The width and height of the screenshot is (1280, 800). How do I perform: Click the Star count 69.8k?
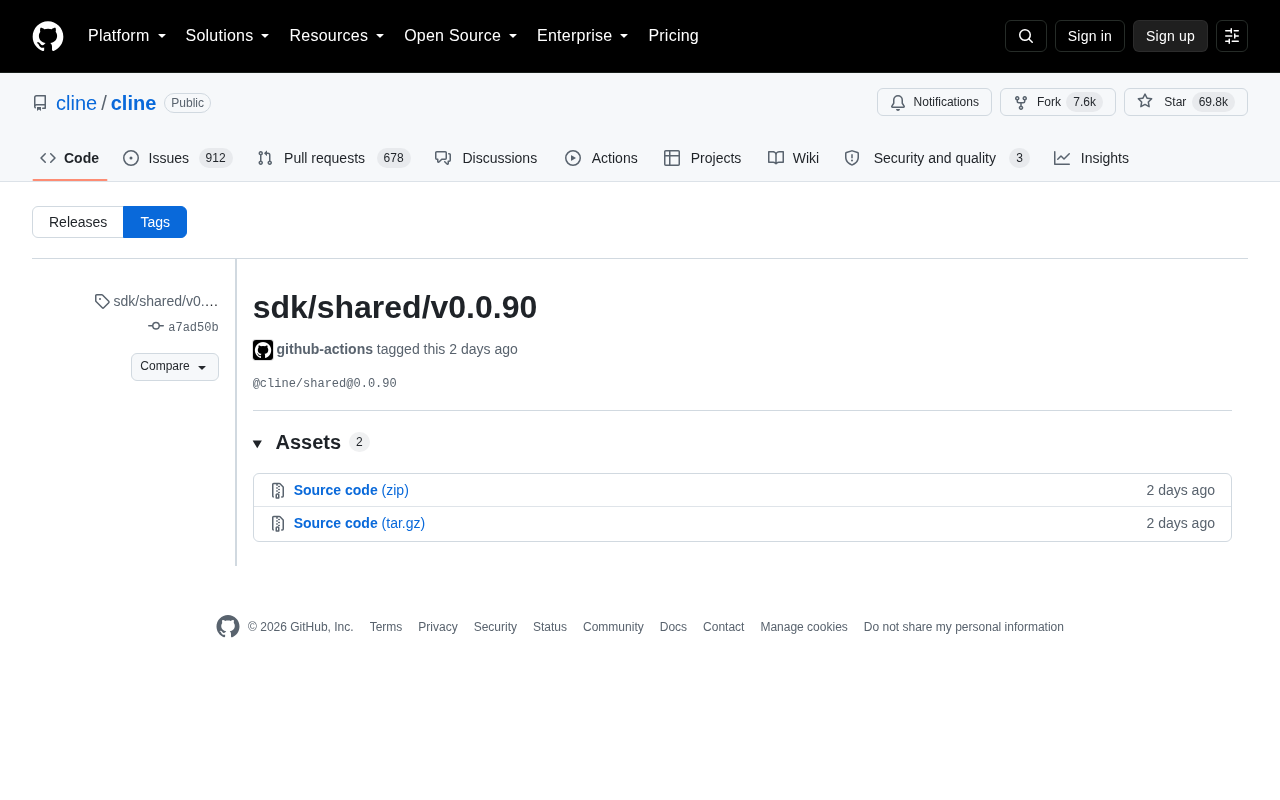click(x=1213, y=102)
